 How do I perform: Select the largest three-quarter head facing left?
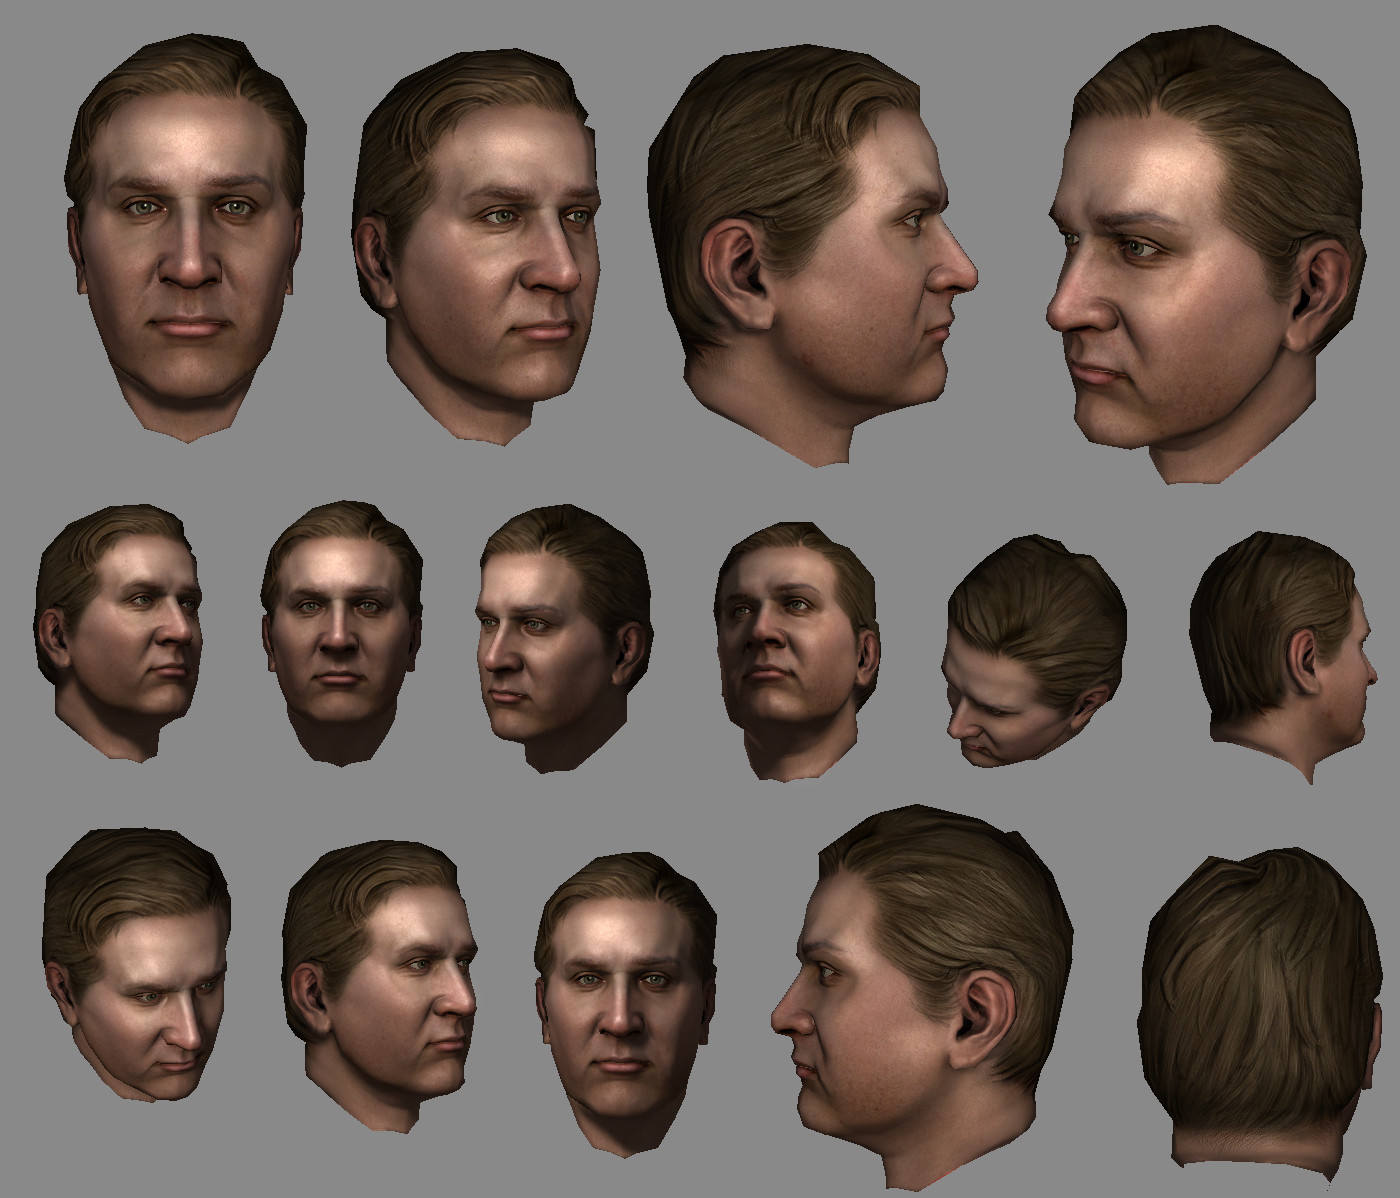pos(1207,255)
